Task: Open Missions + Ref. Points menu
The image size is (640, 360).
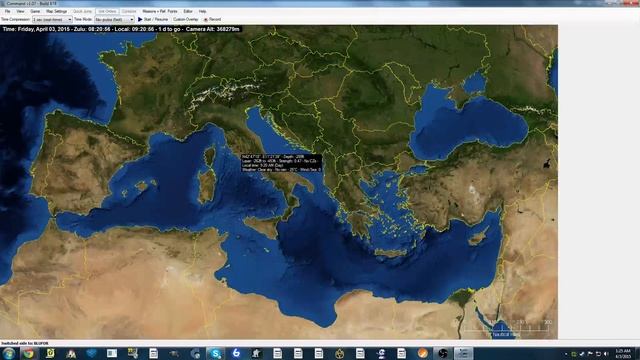Action: click(x=160, y=11)
